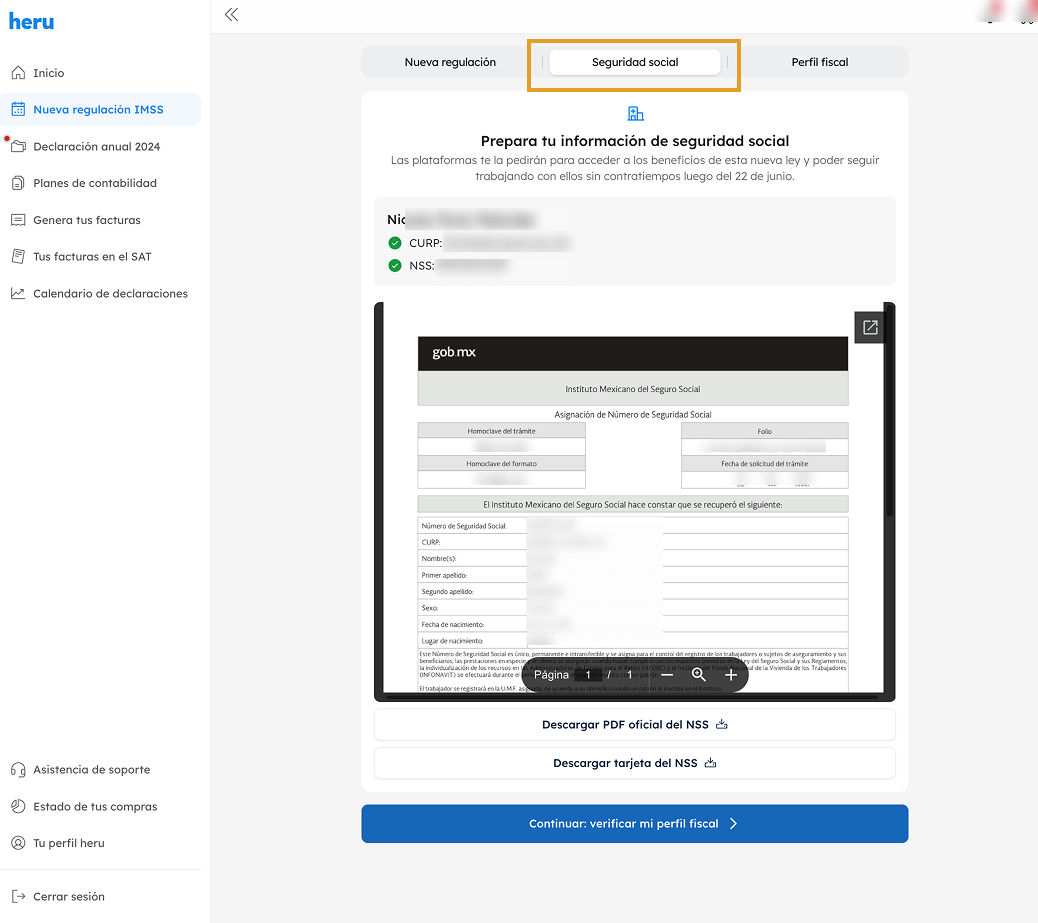Click the Genera tus facturas icon

point(19,220)
